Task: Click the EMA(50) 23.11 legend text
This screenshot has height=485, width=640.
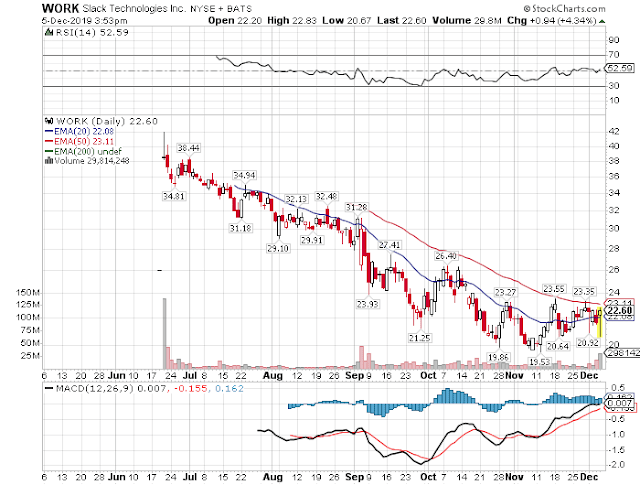Action: tap(84, 142)
